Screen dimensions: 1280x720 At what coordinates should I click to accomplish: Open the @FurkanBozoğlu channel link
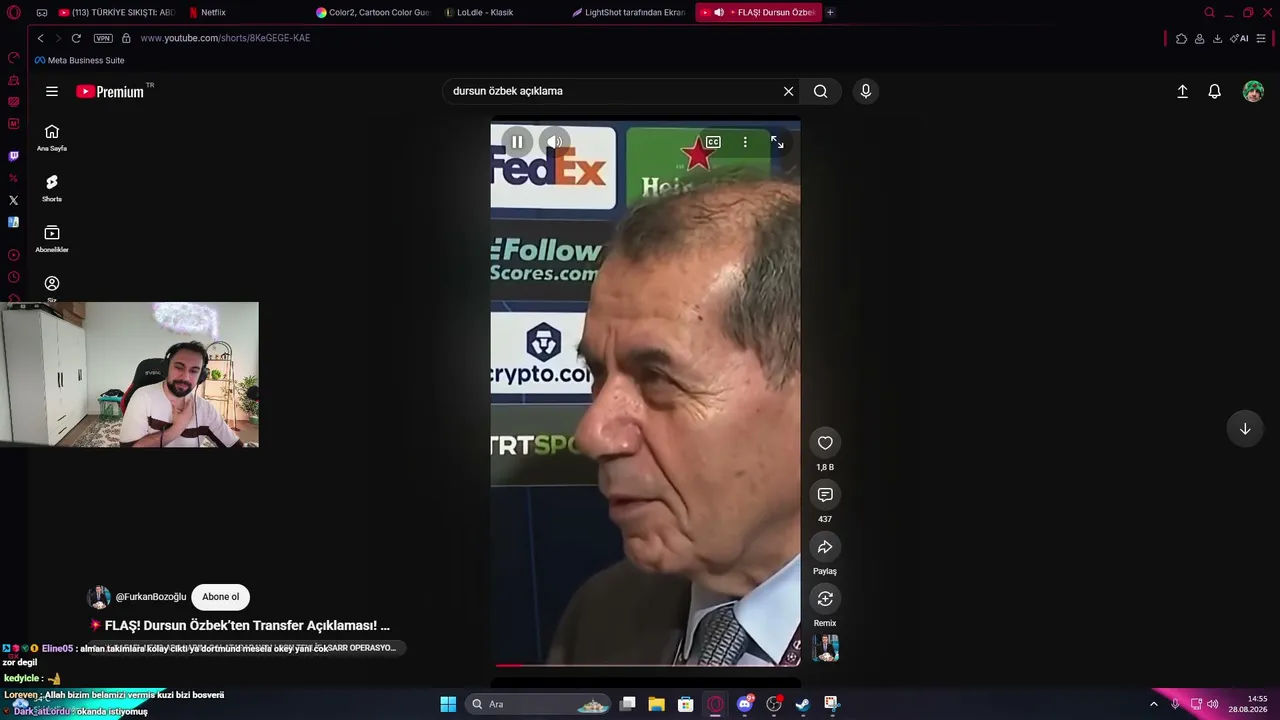point(151,597)
